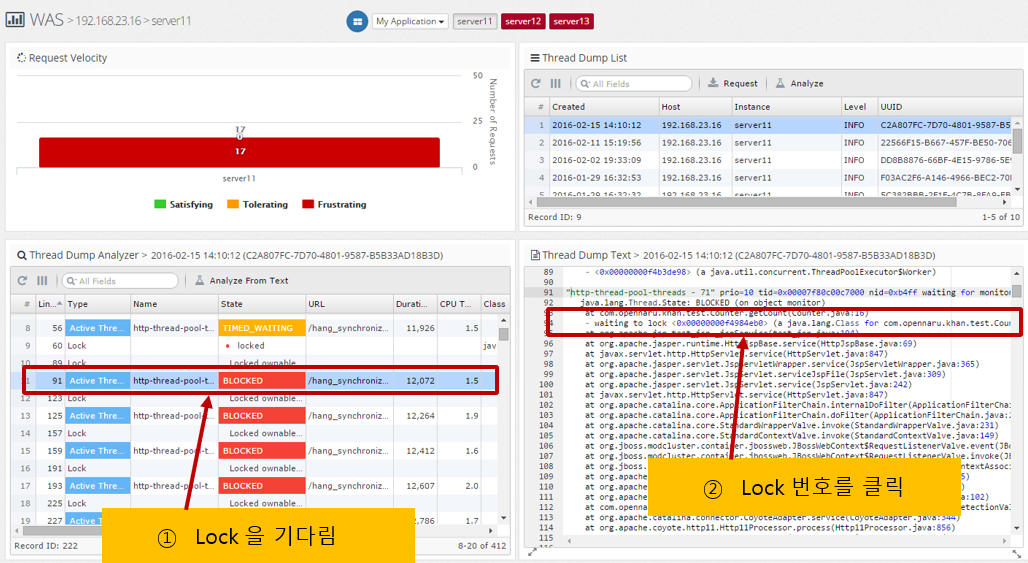Sort Analyzer table by Line column
This screenshot has width=1028, height=563.
pos(48,303)
